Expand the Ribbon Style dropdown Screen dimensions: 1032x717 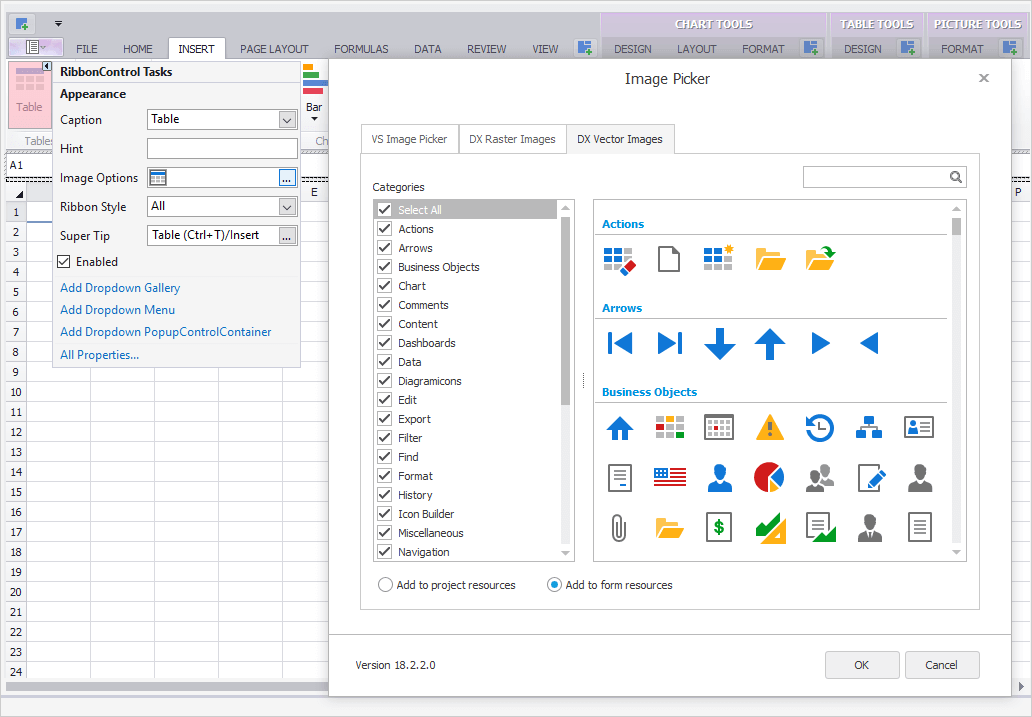287,207
